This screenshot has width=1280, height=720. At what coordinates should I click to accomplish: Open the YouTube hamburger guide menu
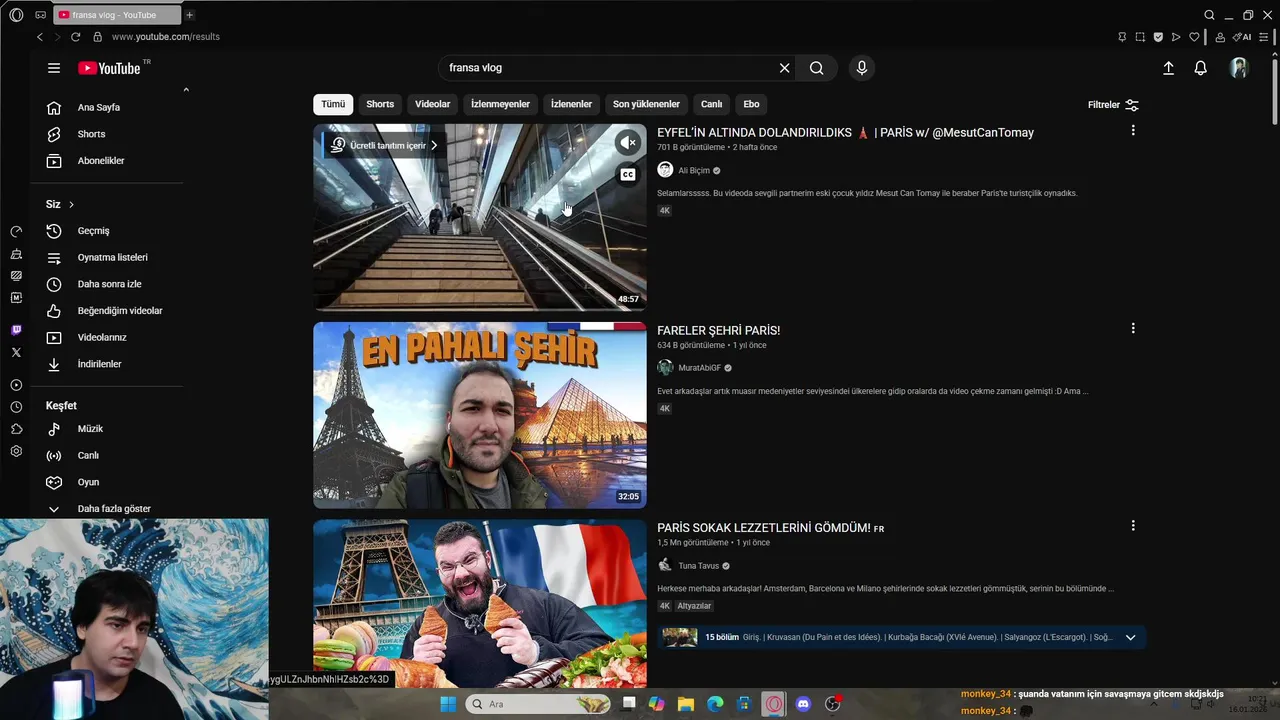(54, 68)
